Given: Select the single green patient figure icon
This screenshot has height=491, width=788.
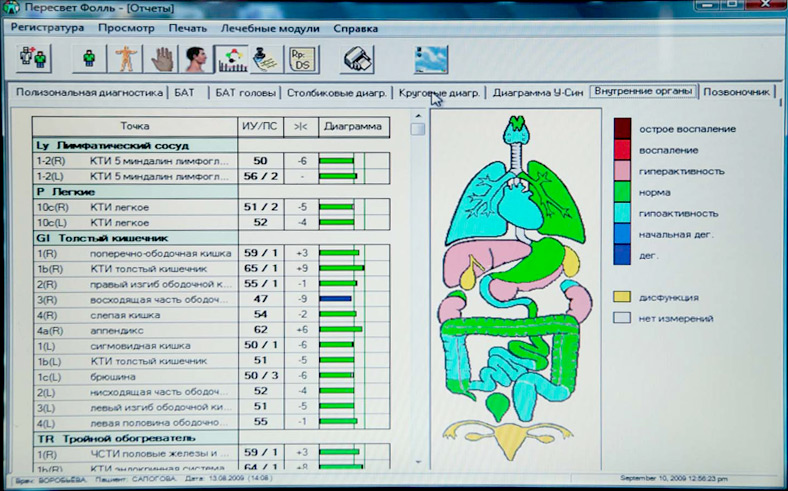Looking at the screenshot, I should pos(89,59).
